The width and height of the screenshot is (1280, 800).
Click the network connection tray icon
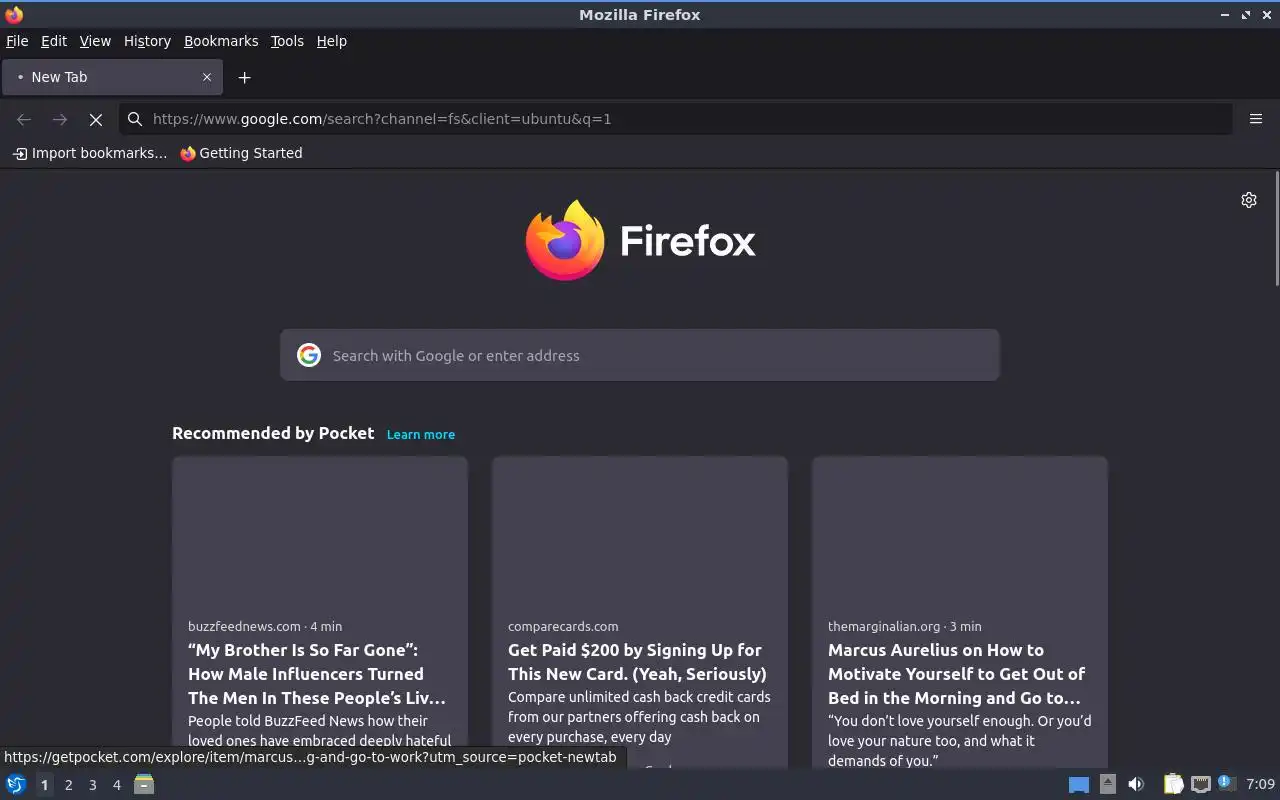coord(1200,785)
